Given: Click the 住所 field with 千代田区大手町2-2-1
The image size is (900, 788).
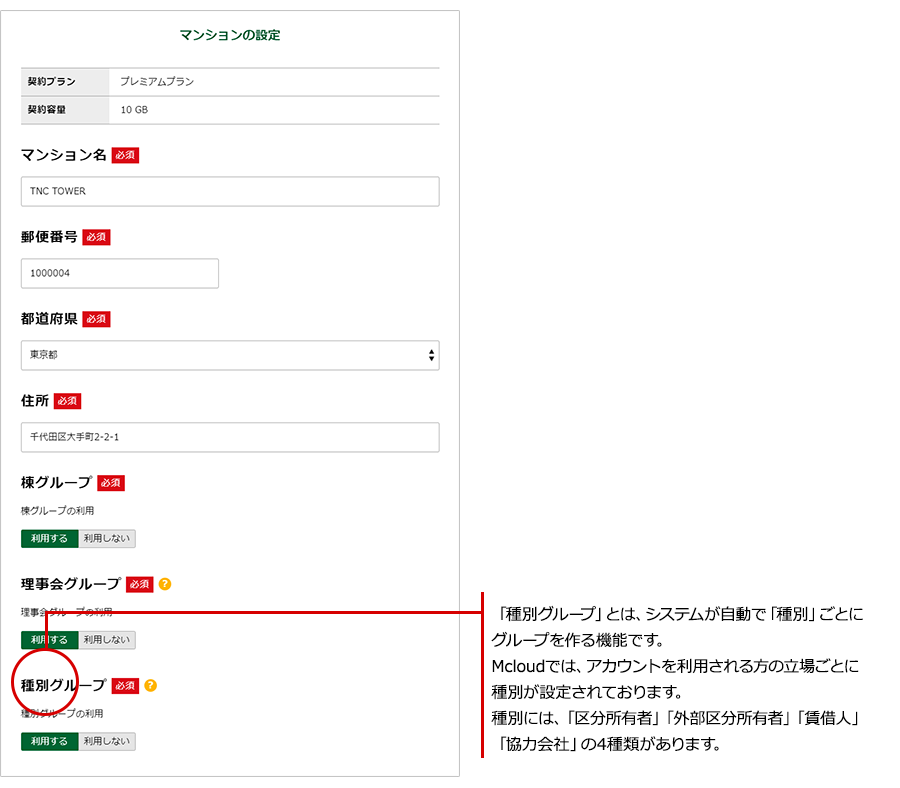Looking at the screenshot, I should 229,437.
